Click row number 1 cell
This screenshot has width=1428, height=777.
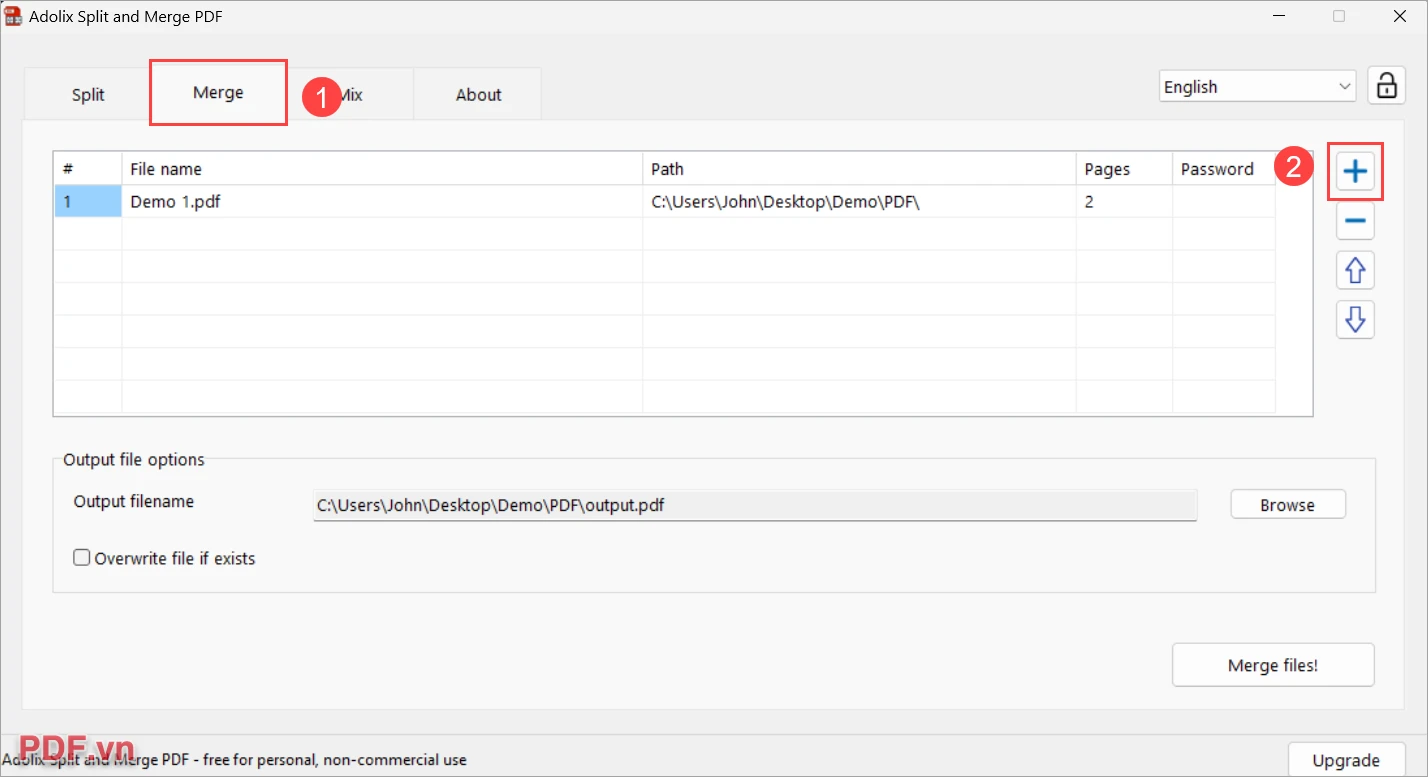pos(88,201)
